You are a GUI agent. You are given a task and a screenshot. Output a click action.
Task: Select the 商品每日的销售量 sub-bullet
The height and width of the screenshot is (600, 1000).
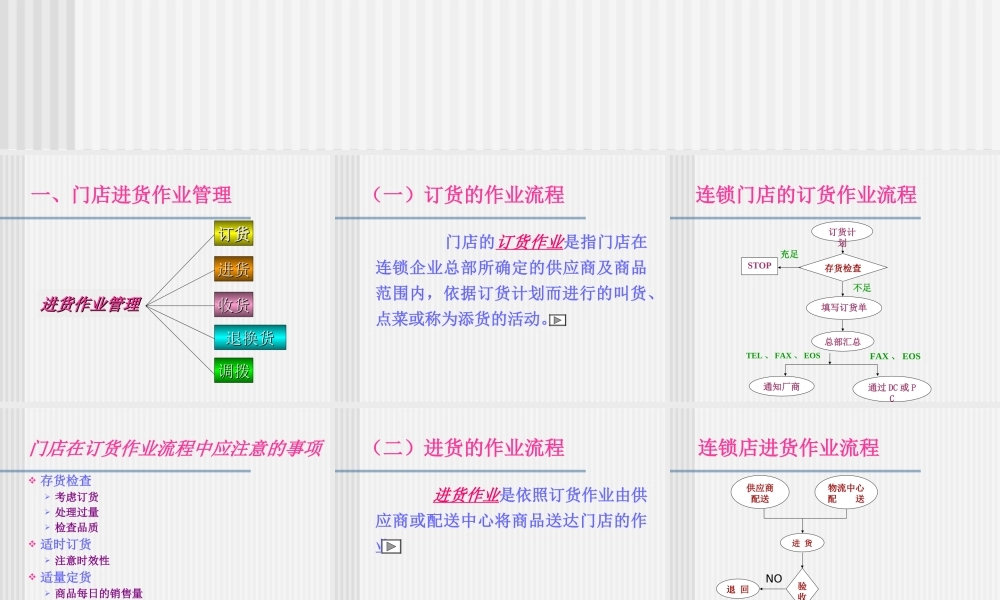pyautogui.click(x=99, y=594)
